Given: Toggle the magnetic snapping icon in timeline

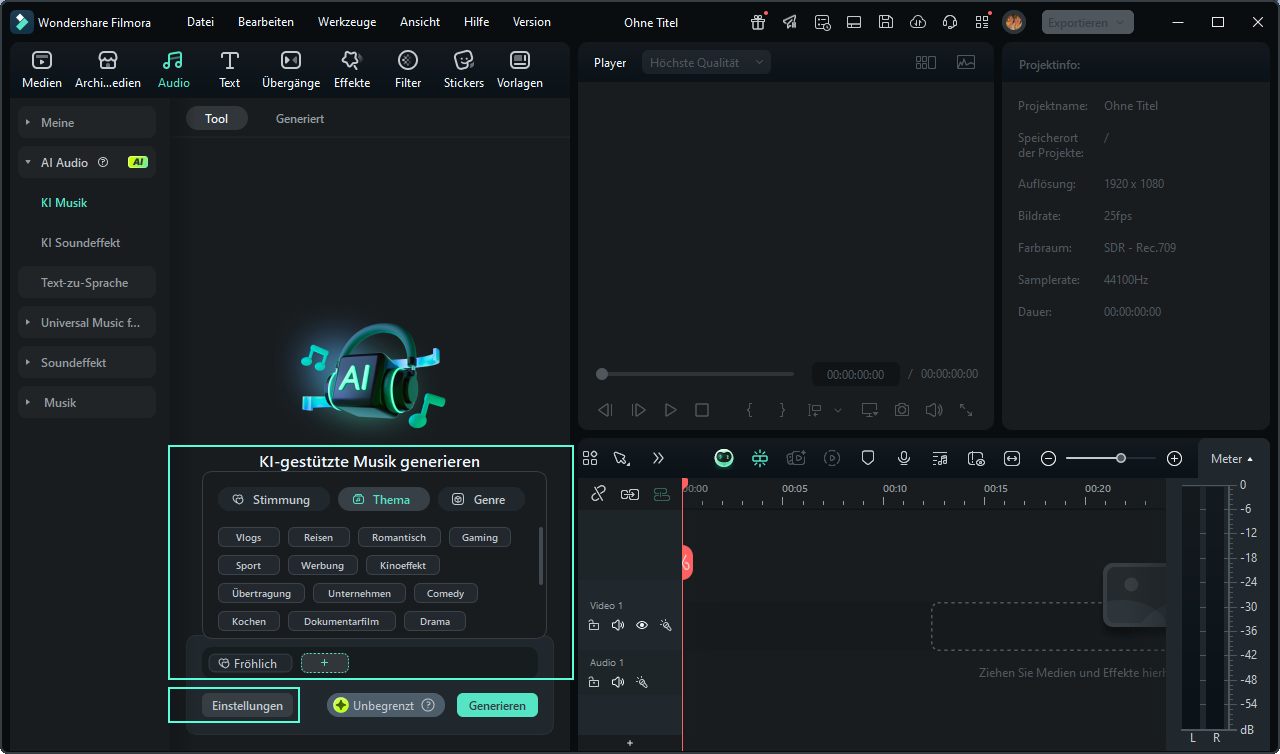Looking at the screenshot, I should (630, 494).
